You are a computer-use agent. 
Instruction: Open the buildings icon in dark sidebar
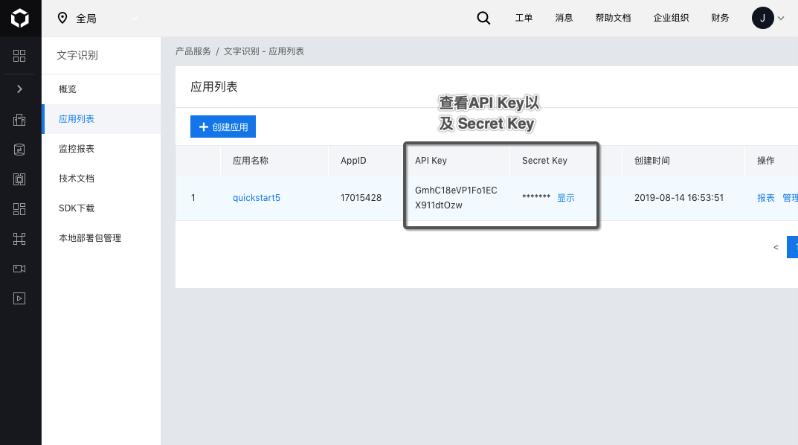[19, 120]
